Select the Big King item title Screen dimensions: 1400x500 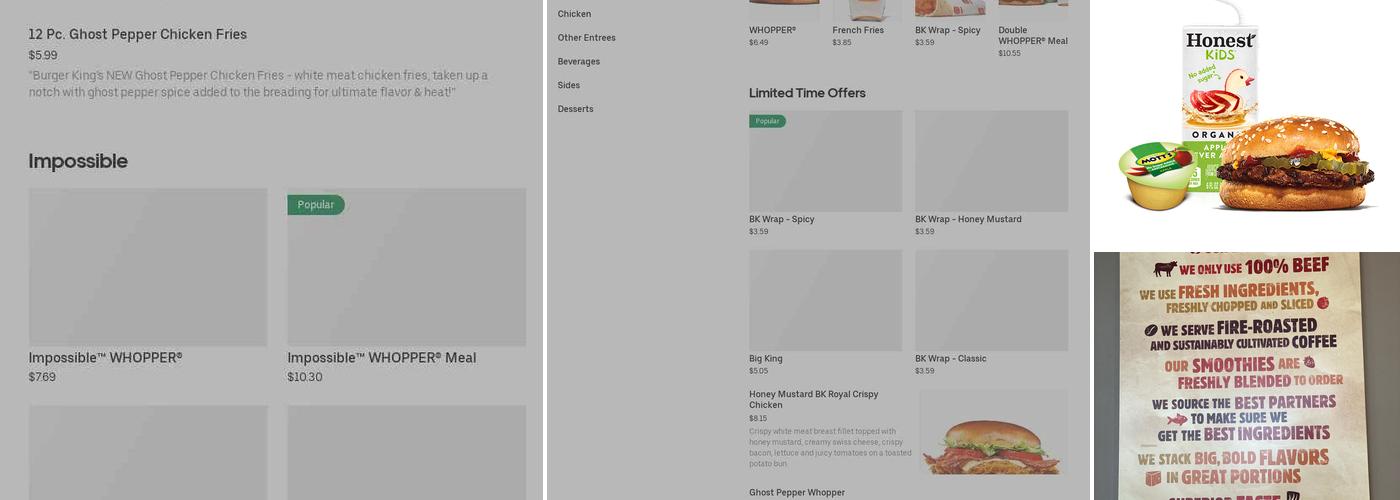[x=766, y=359]
